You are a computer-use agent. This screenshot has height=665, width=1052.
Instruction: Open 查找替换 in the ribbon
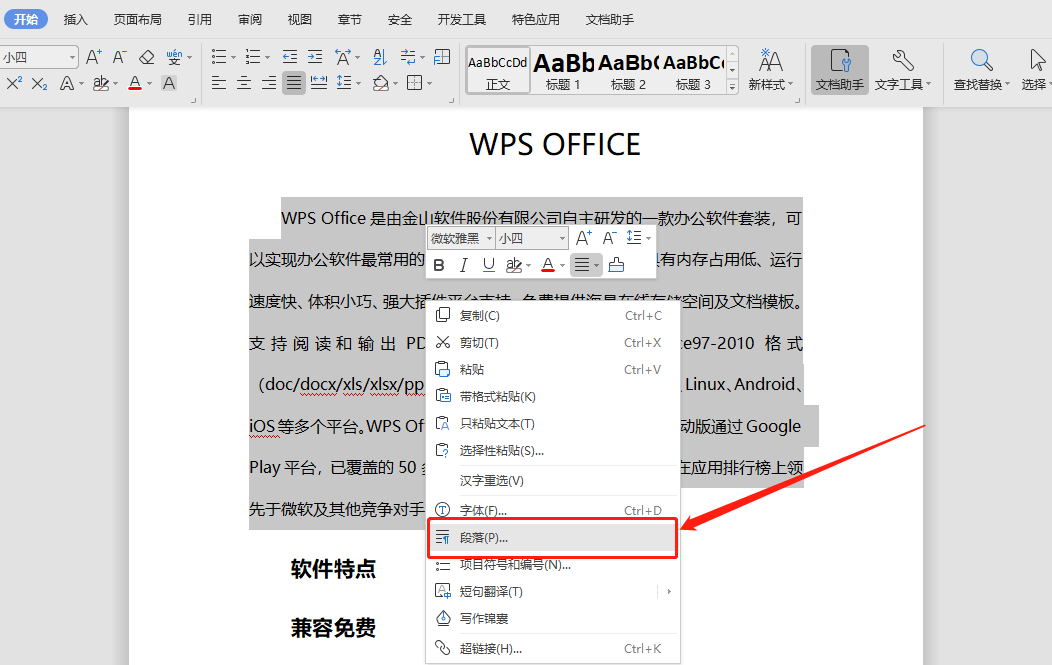pos(982,70)
